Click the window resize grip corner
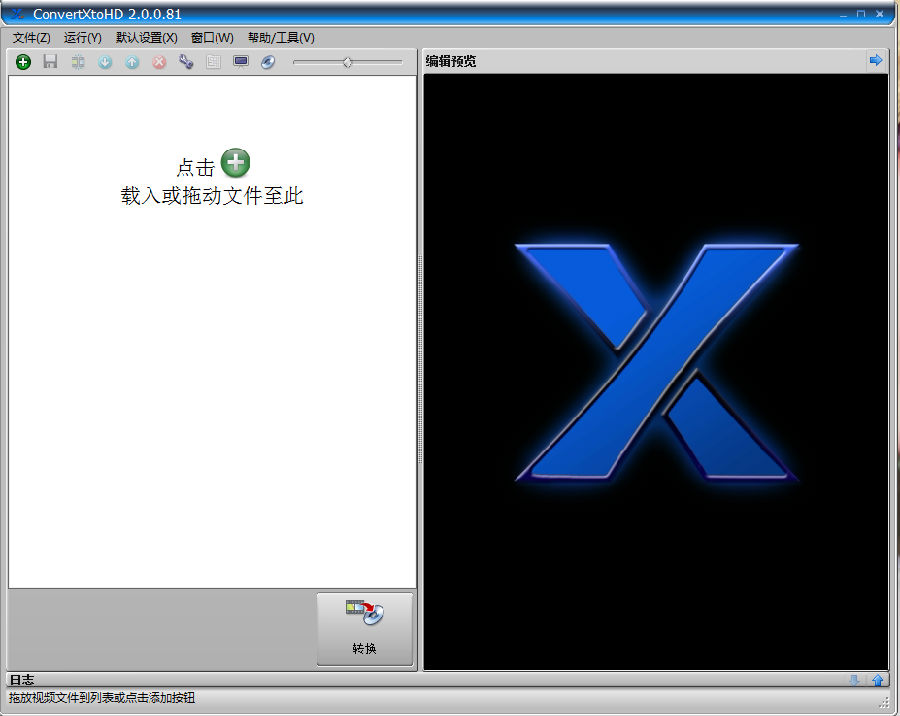 coord(884,702)
